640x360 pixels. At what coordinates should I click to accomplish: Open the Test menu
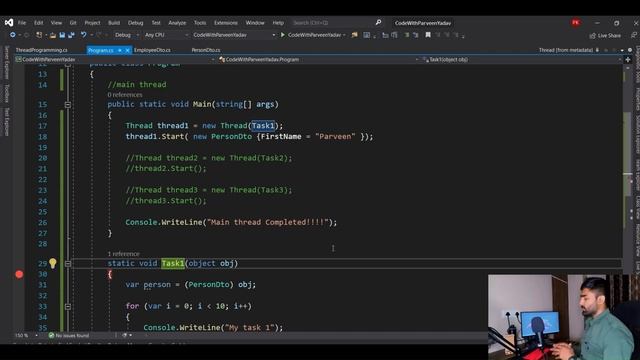(156, 23)
